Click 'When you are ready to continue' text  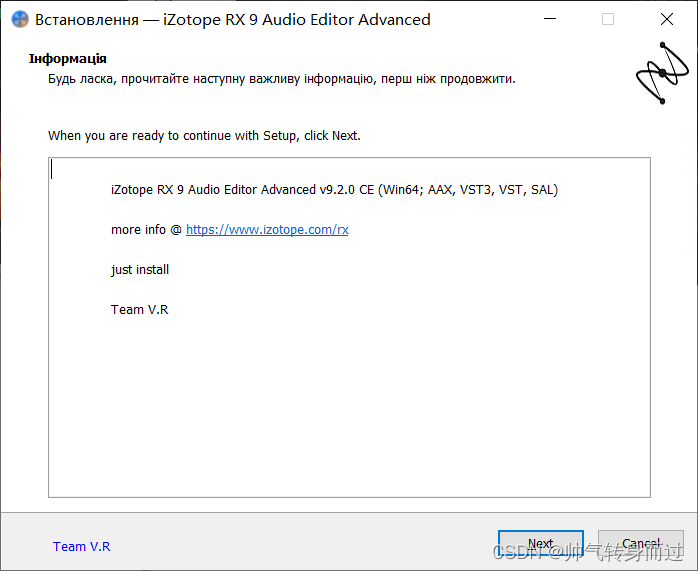click(x=204, y=136)
